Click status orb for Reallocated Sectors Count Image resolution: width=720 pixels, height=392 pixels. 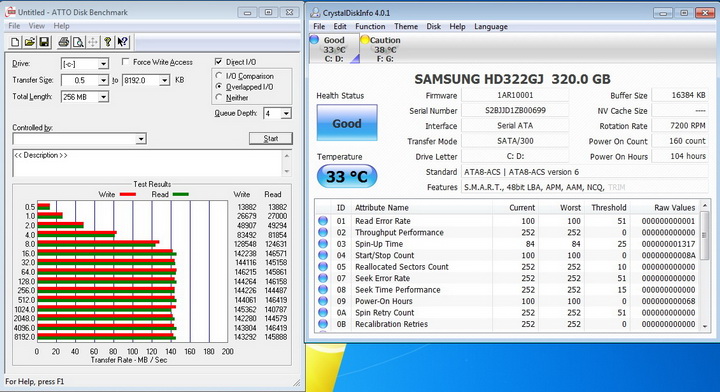pos(323,267)
